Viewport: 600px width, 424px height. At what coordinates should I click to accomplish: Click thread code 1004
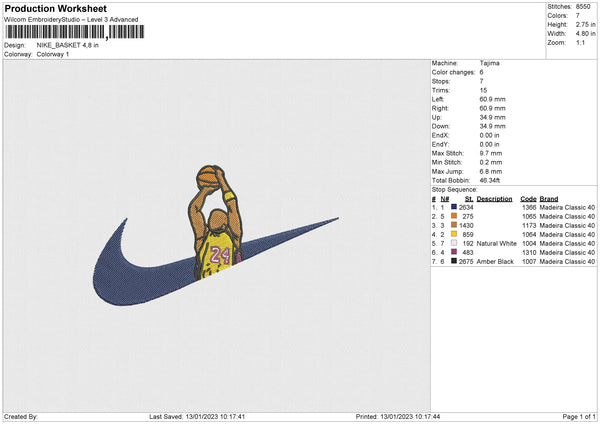(x=530, y=243)
